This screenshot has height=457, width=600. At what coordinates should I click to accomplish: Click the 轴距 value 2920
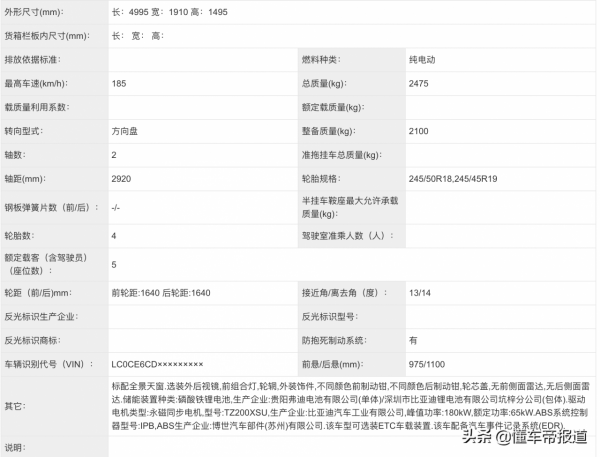pos(122,179)
